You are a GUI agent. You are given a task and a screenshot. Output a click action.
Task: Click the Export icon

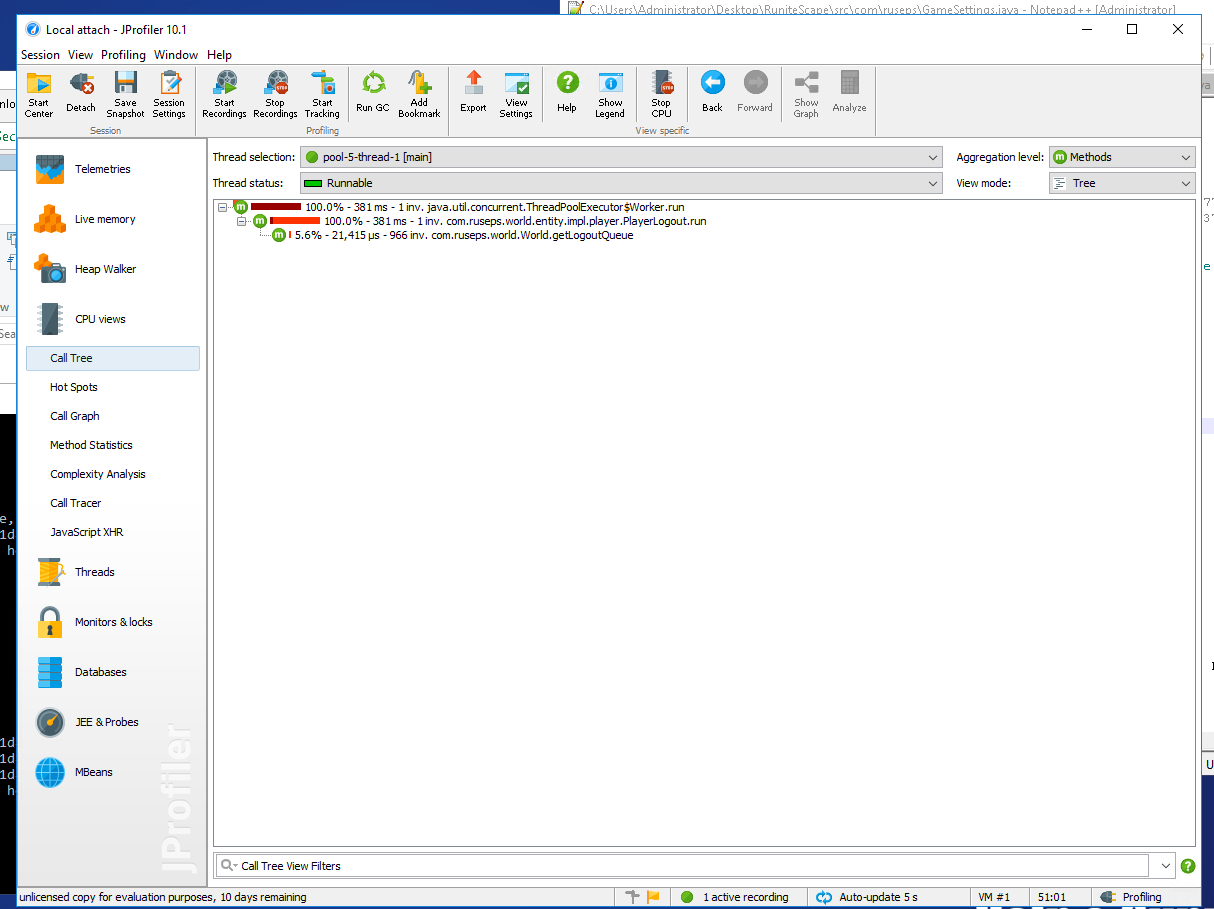473,94
